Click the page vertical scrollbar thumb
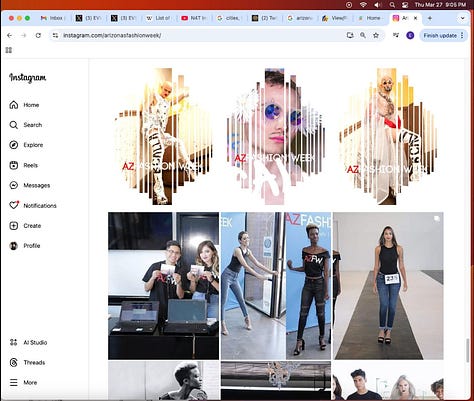 pyautogui.click(x=468, y=350)
